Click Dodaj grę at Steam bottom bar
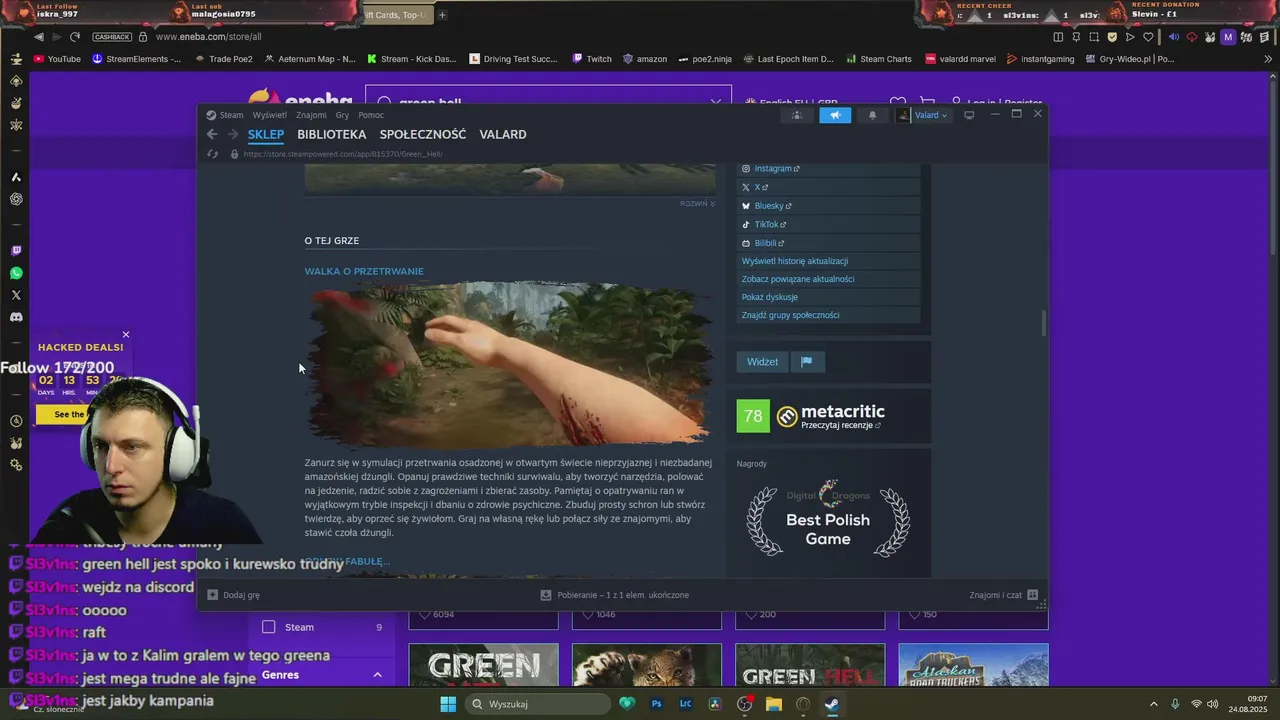Viewport: 1280px width, 720px height. 233,595
